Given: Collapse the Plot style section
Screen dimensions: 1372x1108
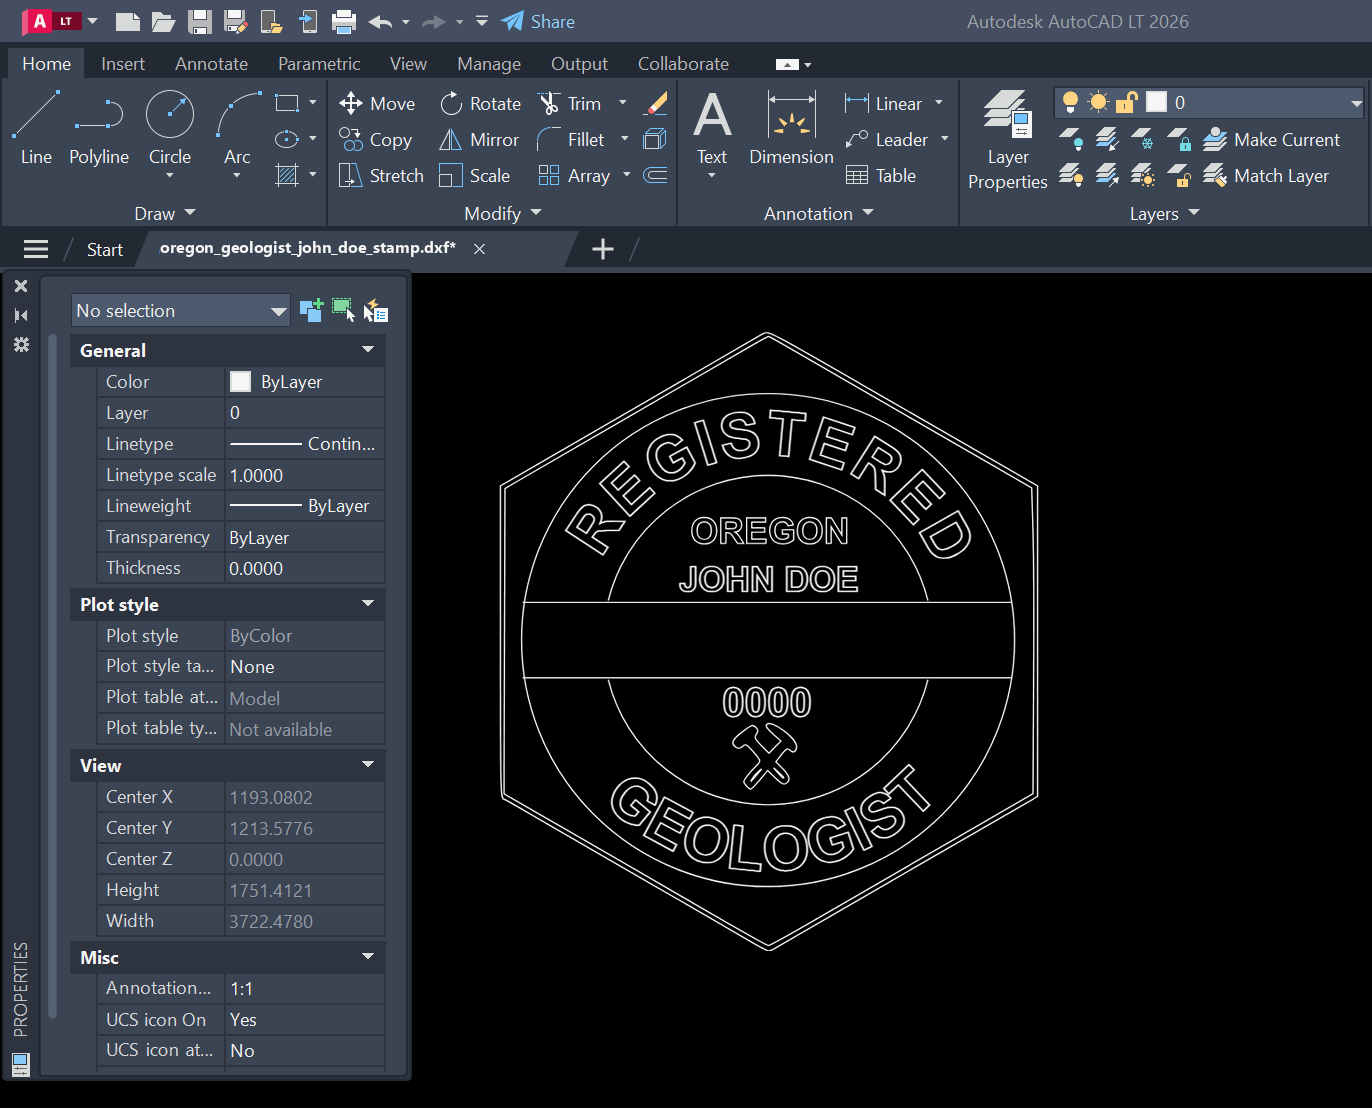Looking at the screenshot, I should [x=368, y=604].
